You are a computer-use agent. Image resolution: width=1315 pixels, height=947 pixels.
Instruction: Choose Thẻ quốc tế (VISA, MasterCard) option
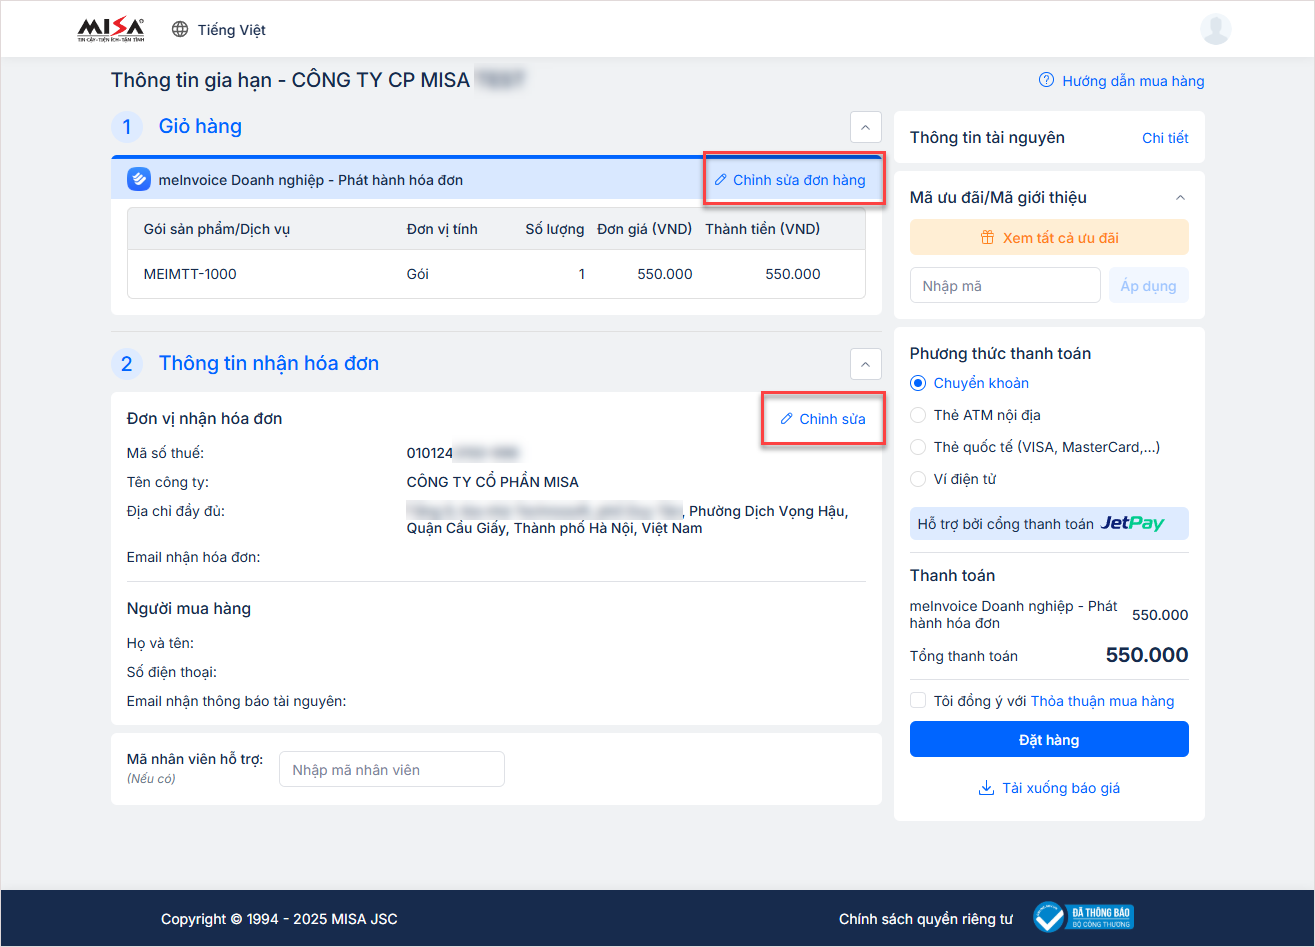pyautogui.click(x=918, y=447)
